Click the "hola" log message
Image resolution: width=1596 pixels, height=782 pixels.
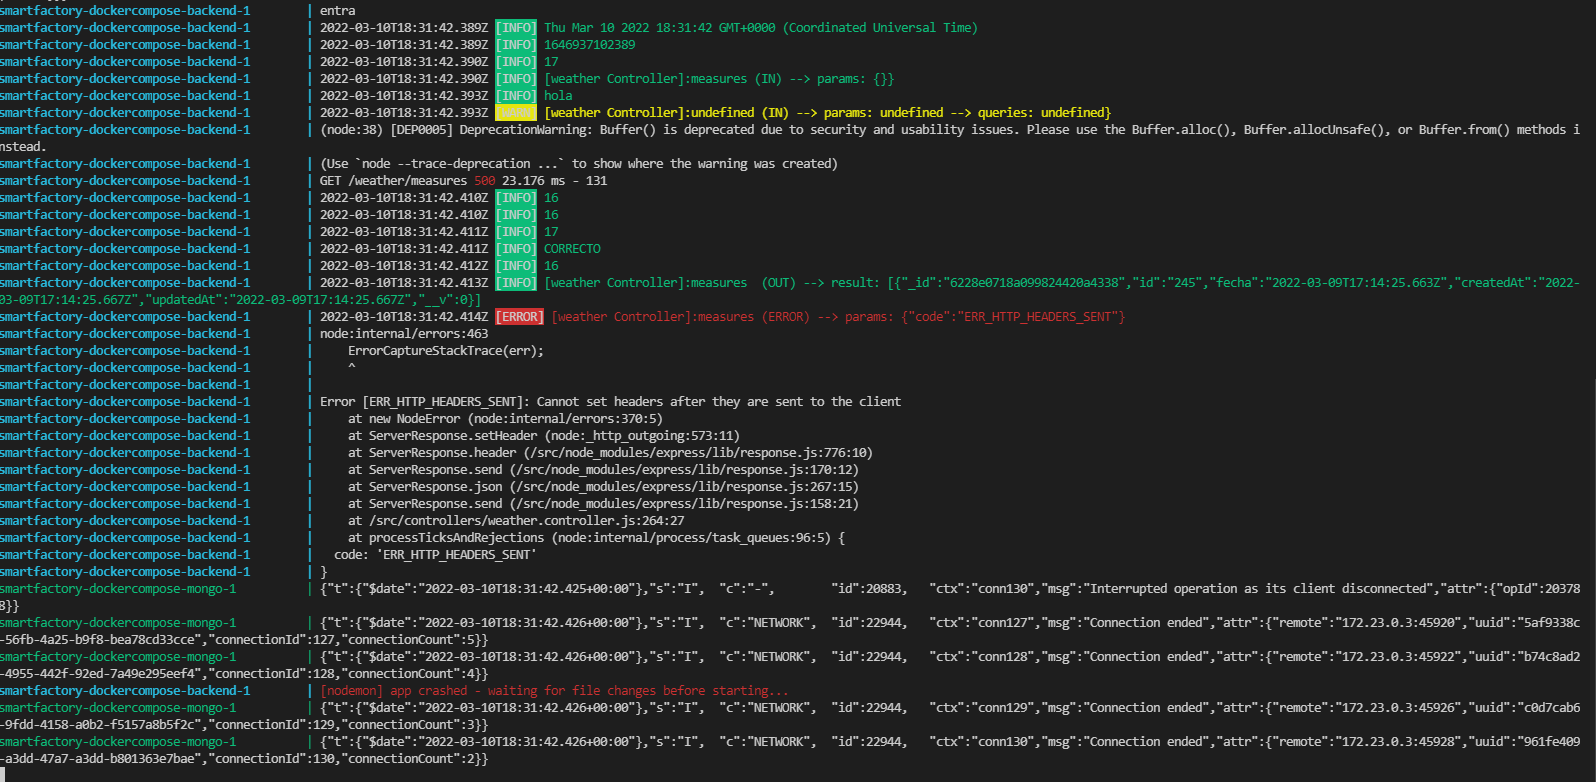click(x=558, y=96)
